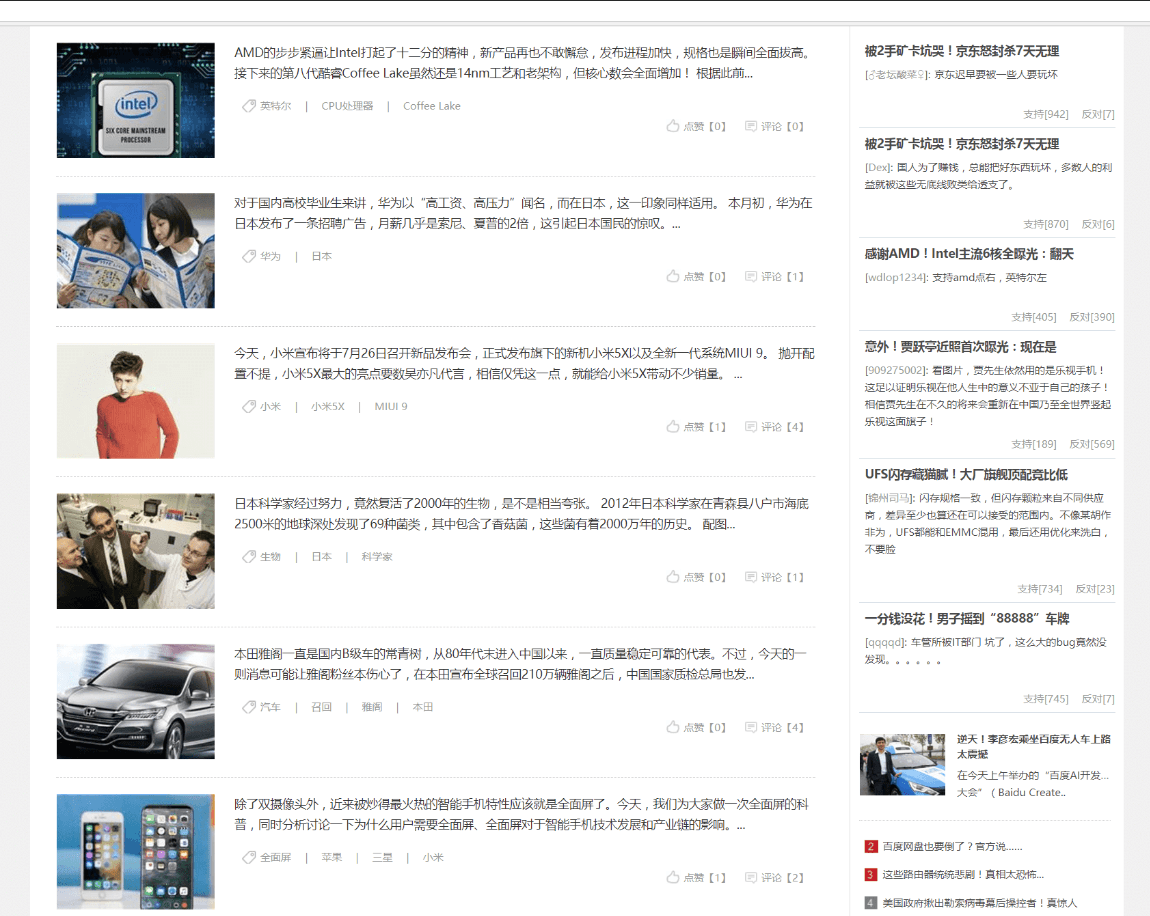Open comments icon on the Japanese scientists article
This screenshot has width=1150, height=916.
[x=751, y=577]
